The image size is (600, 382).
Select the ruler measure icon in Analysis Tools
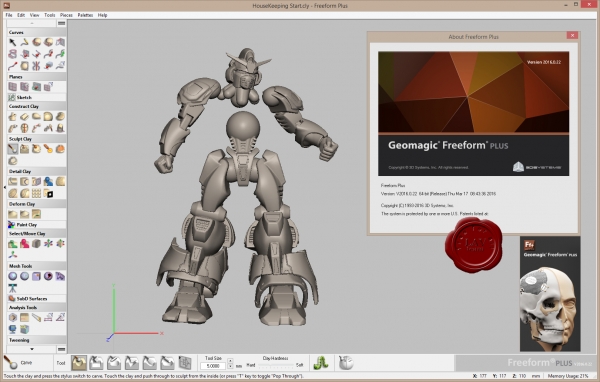pyautogui.click(x=36, y=317)
